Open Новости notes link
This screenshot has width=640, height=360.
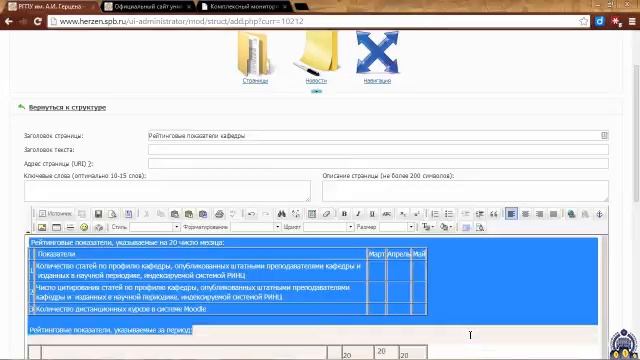click(316, 81)
